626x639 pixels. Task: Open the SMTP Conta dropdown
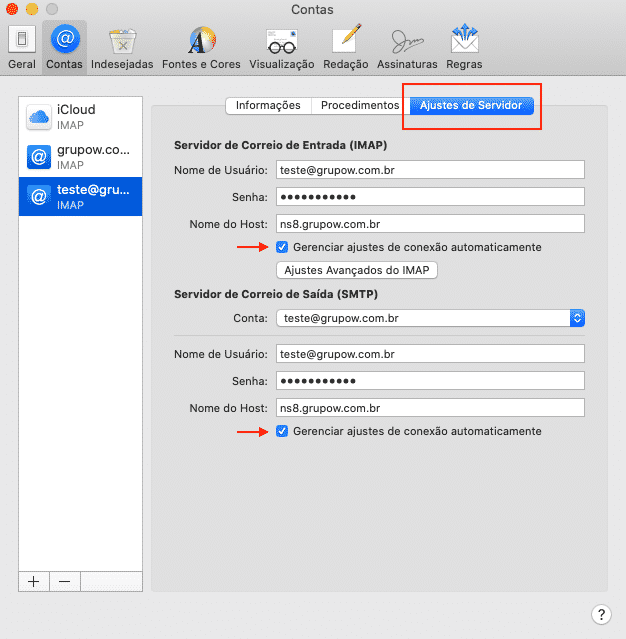(430, 318)
